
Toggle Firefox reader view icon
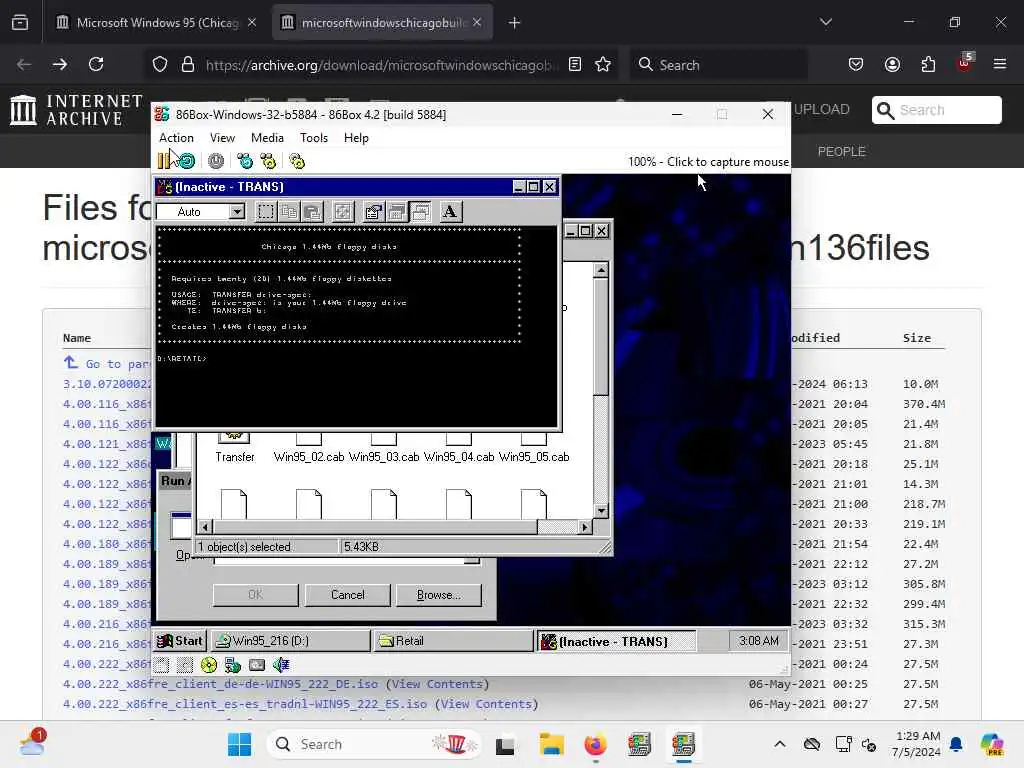click(575, 65)
